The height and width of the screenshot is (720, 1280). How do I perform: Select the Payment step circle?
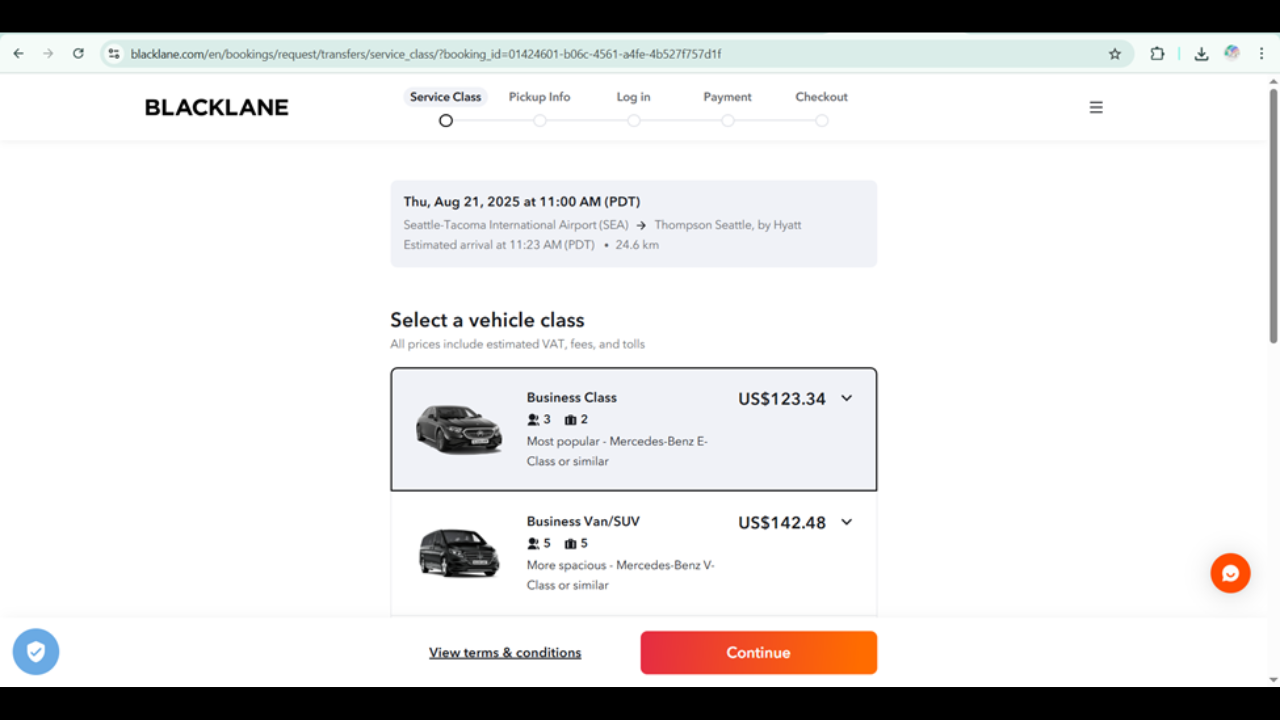tap(728, 121)
